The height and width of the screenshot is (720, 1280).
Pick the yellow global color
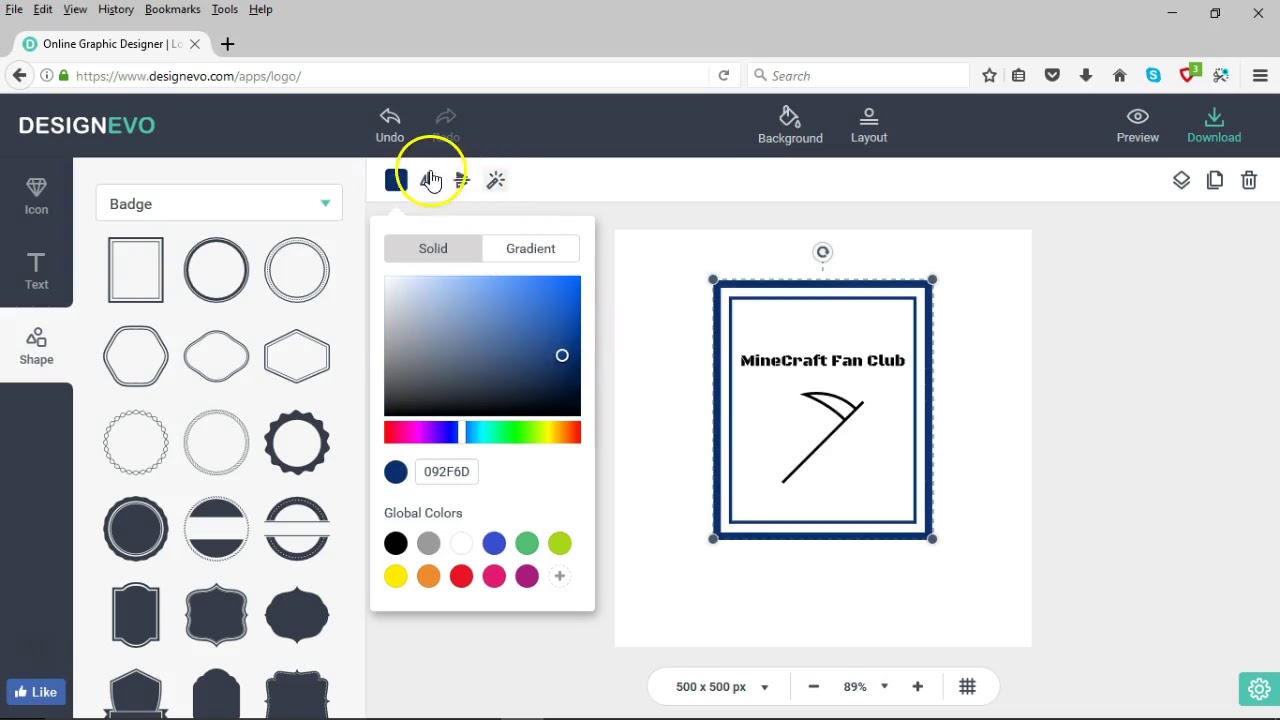396,576
